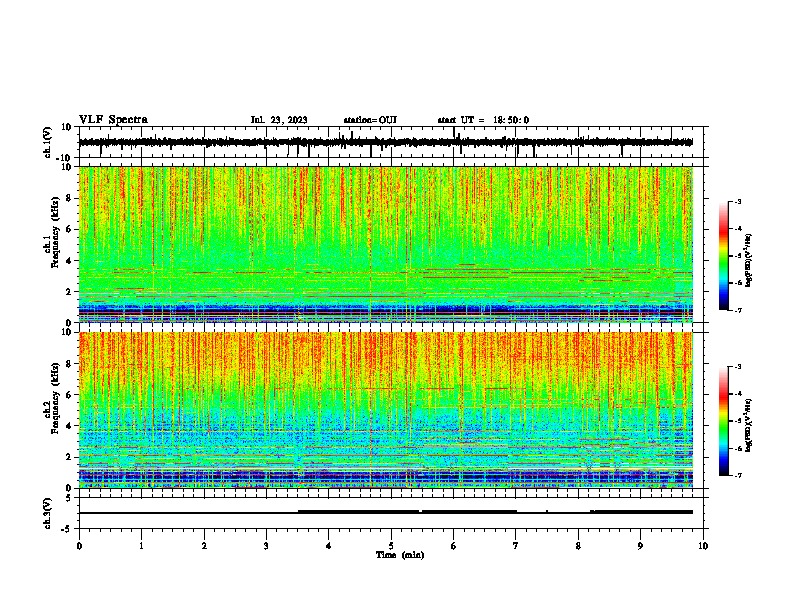Click the '2' kHz tick on ch.1 spectrogram
The height and width of the screenshot is (612, 792).
(x=69, y=292)
